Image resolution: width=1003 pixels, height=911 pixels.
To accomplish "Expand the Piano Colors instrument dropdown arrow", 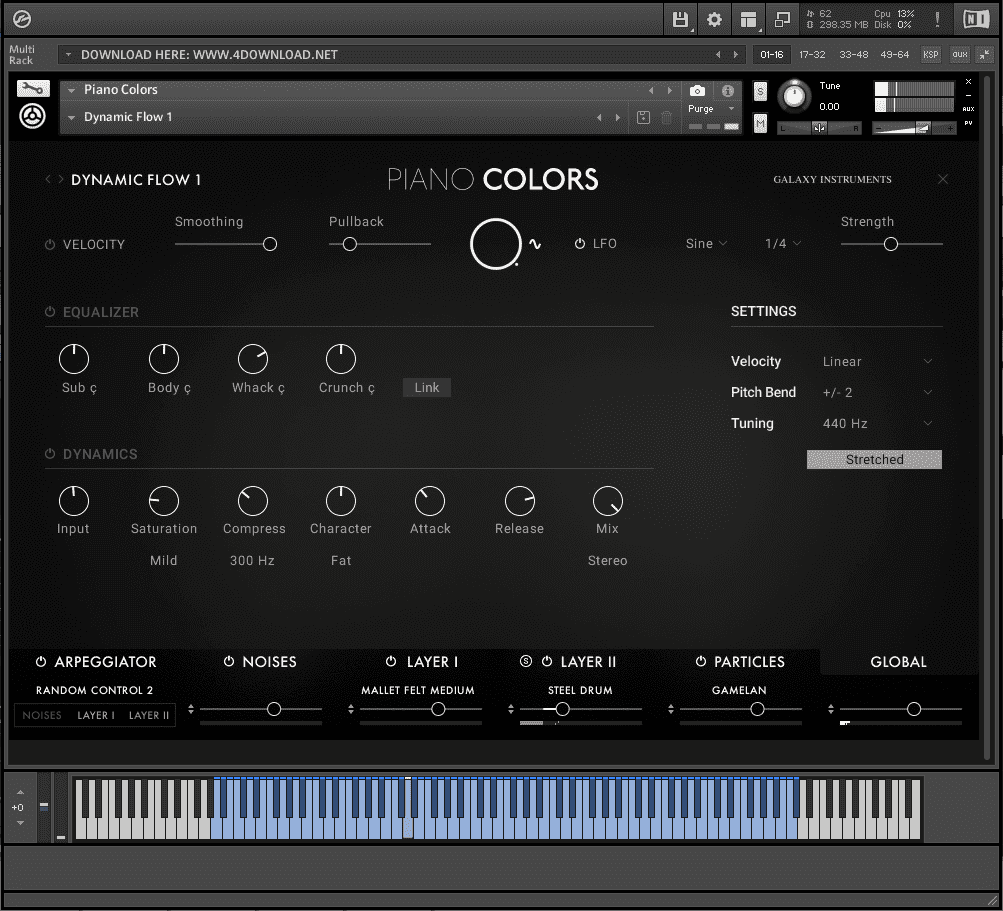I will pos(72,90).
